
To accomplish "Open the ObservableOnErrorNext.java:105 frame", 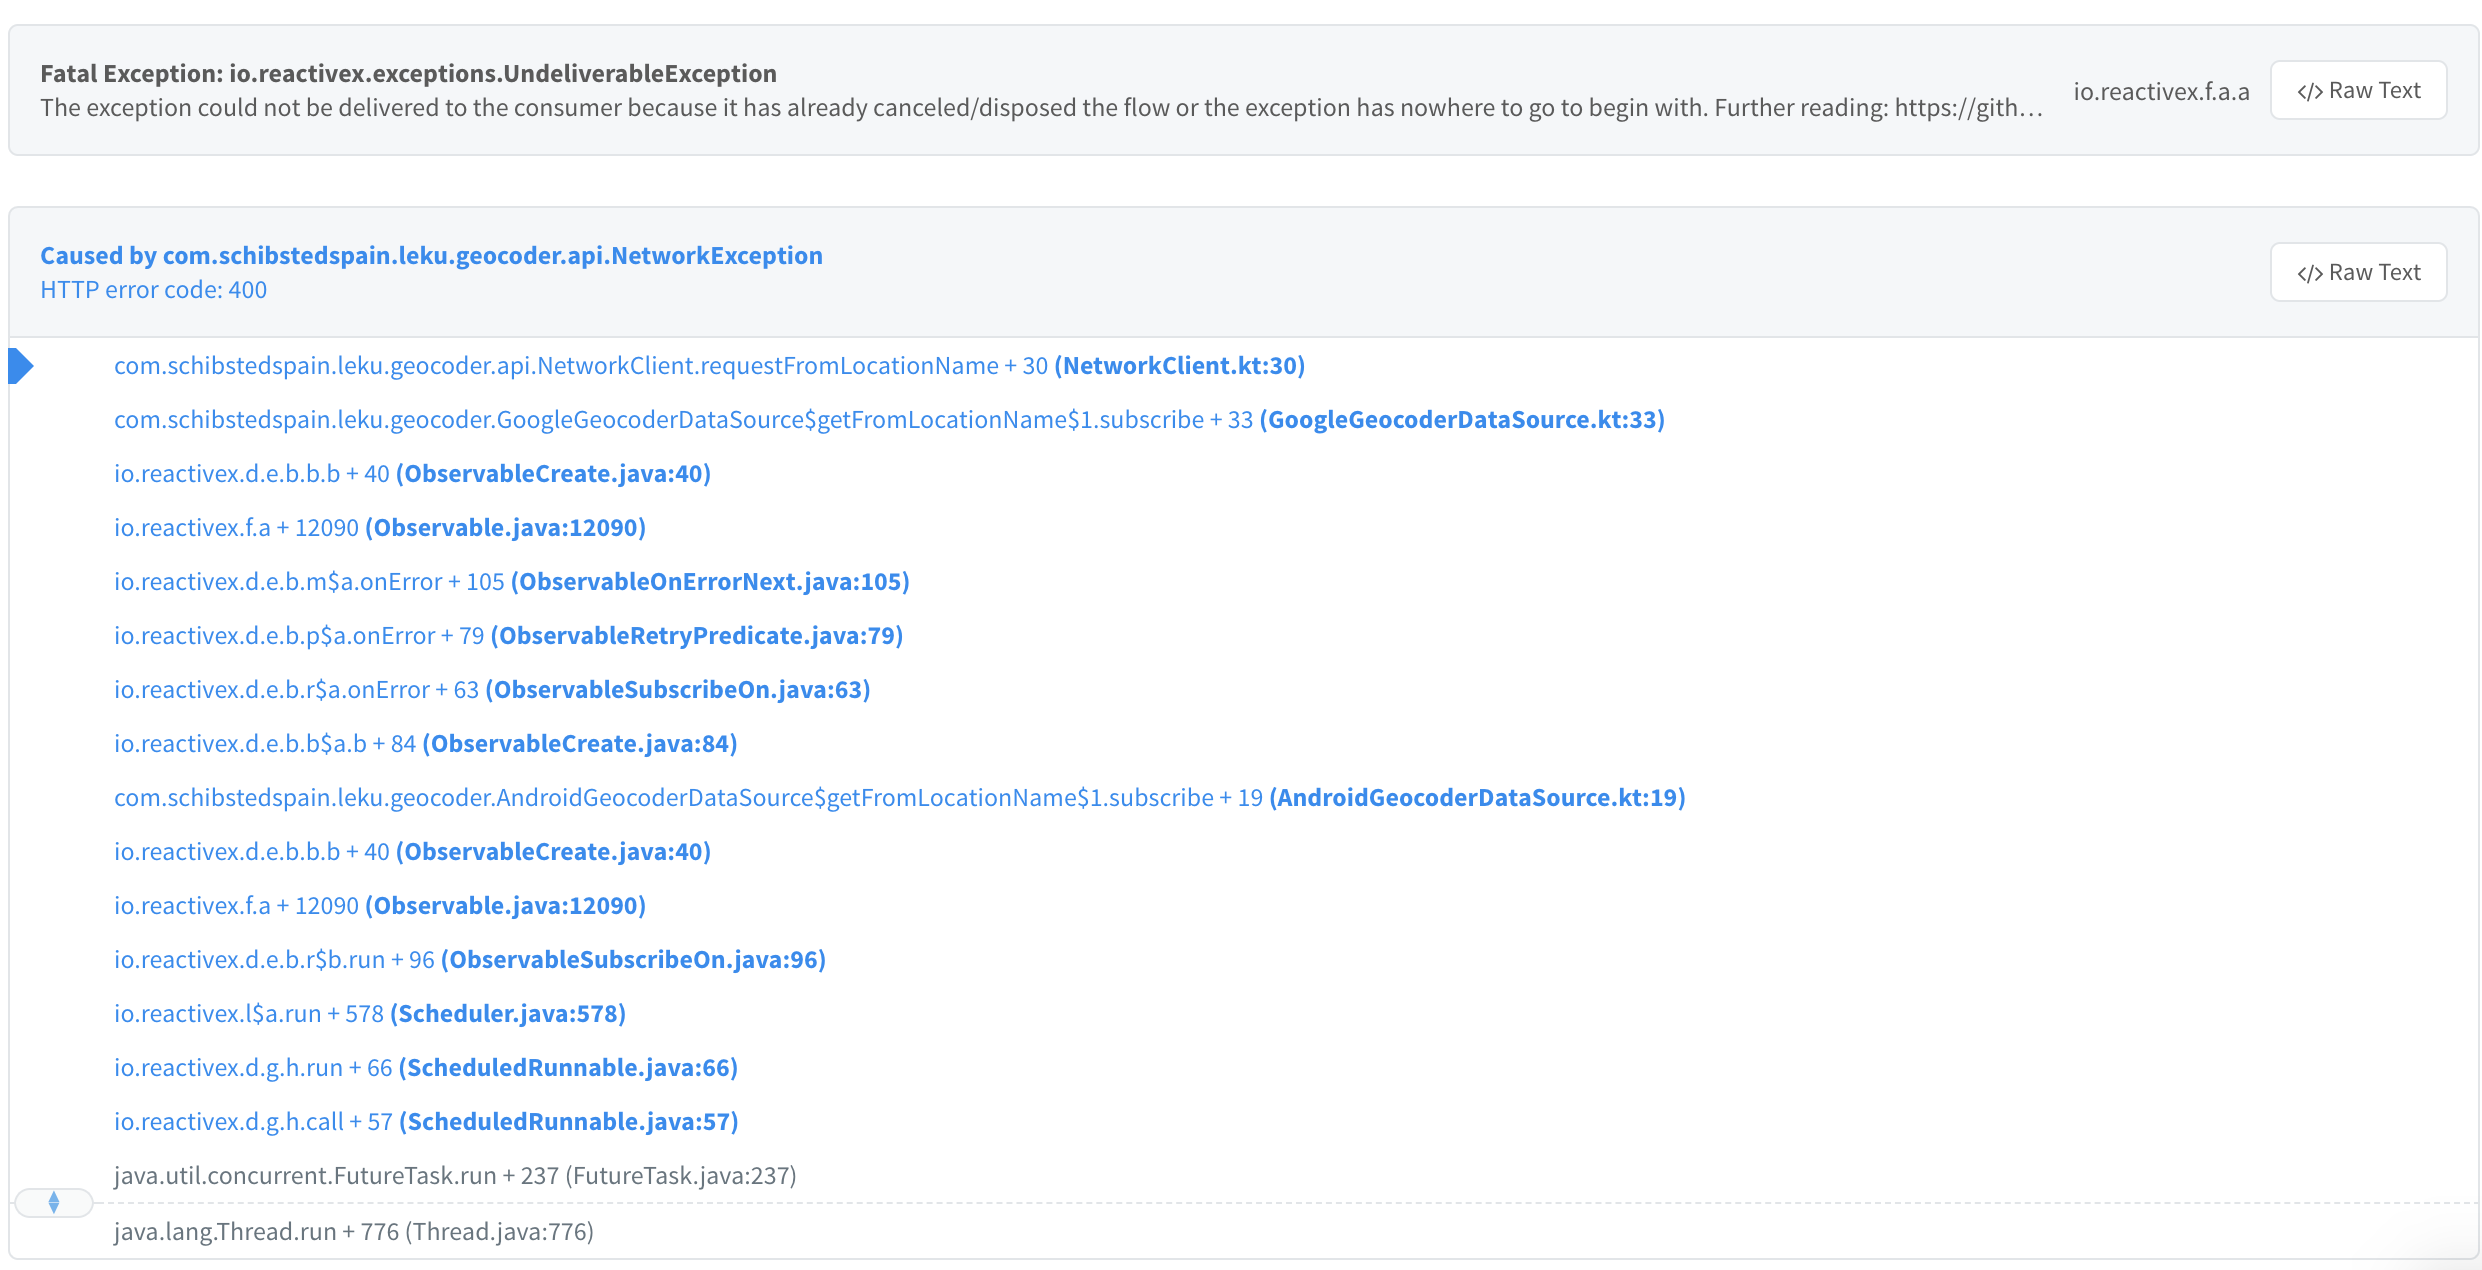I will pos(510,581).
